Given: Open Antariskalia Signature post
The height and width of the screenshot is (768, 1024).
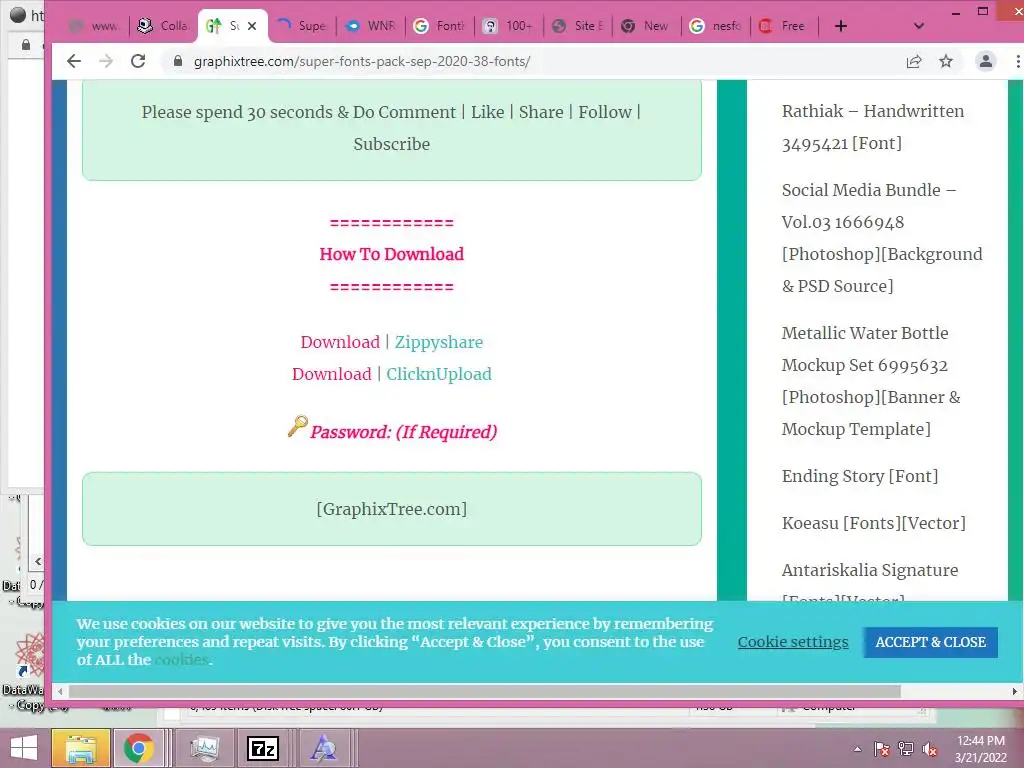Looking at the screenshot, I should click(x=870, y=570).
